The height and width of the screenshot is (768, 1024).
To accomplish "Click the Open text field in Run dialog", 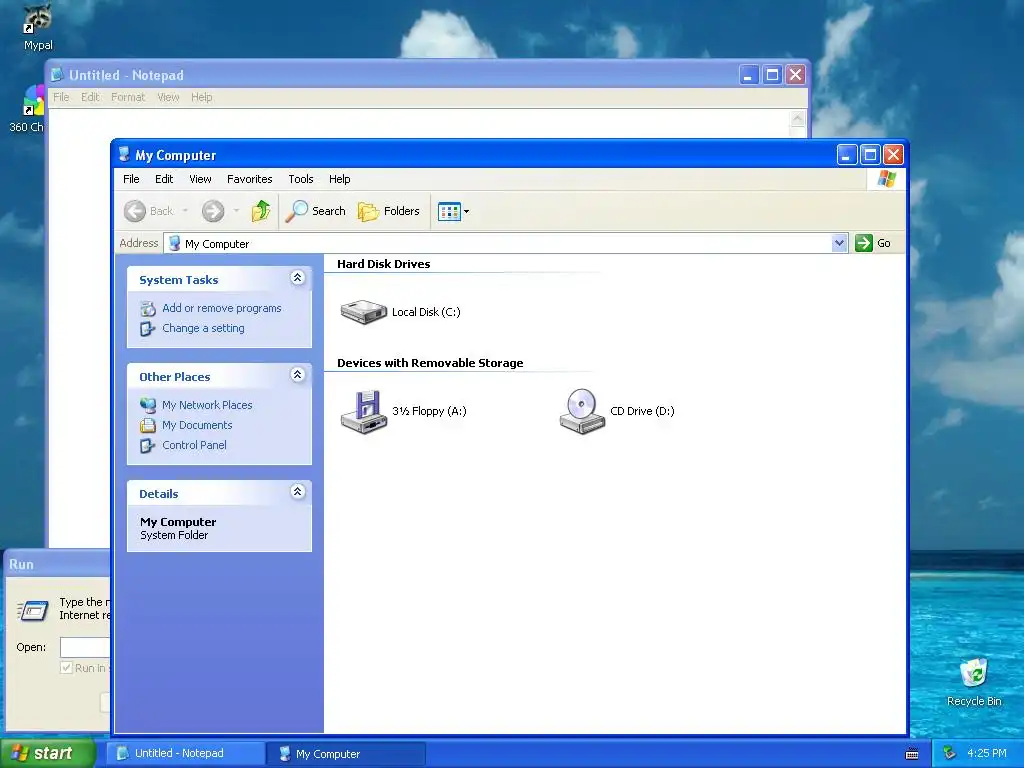I will tap(85, 647).
